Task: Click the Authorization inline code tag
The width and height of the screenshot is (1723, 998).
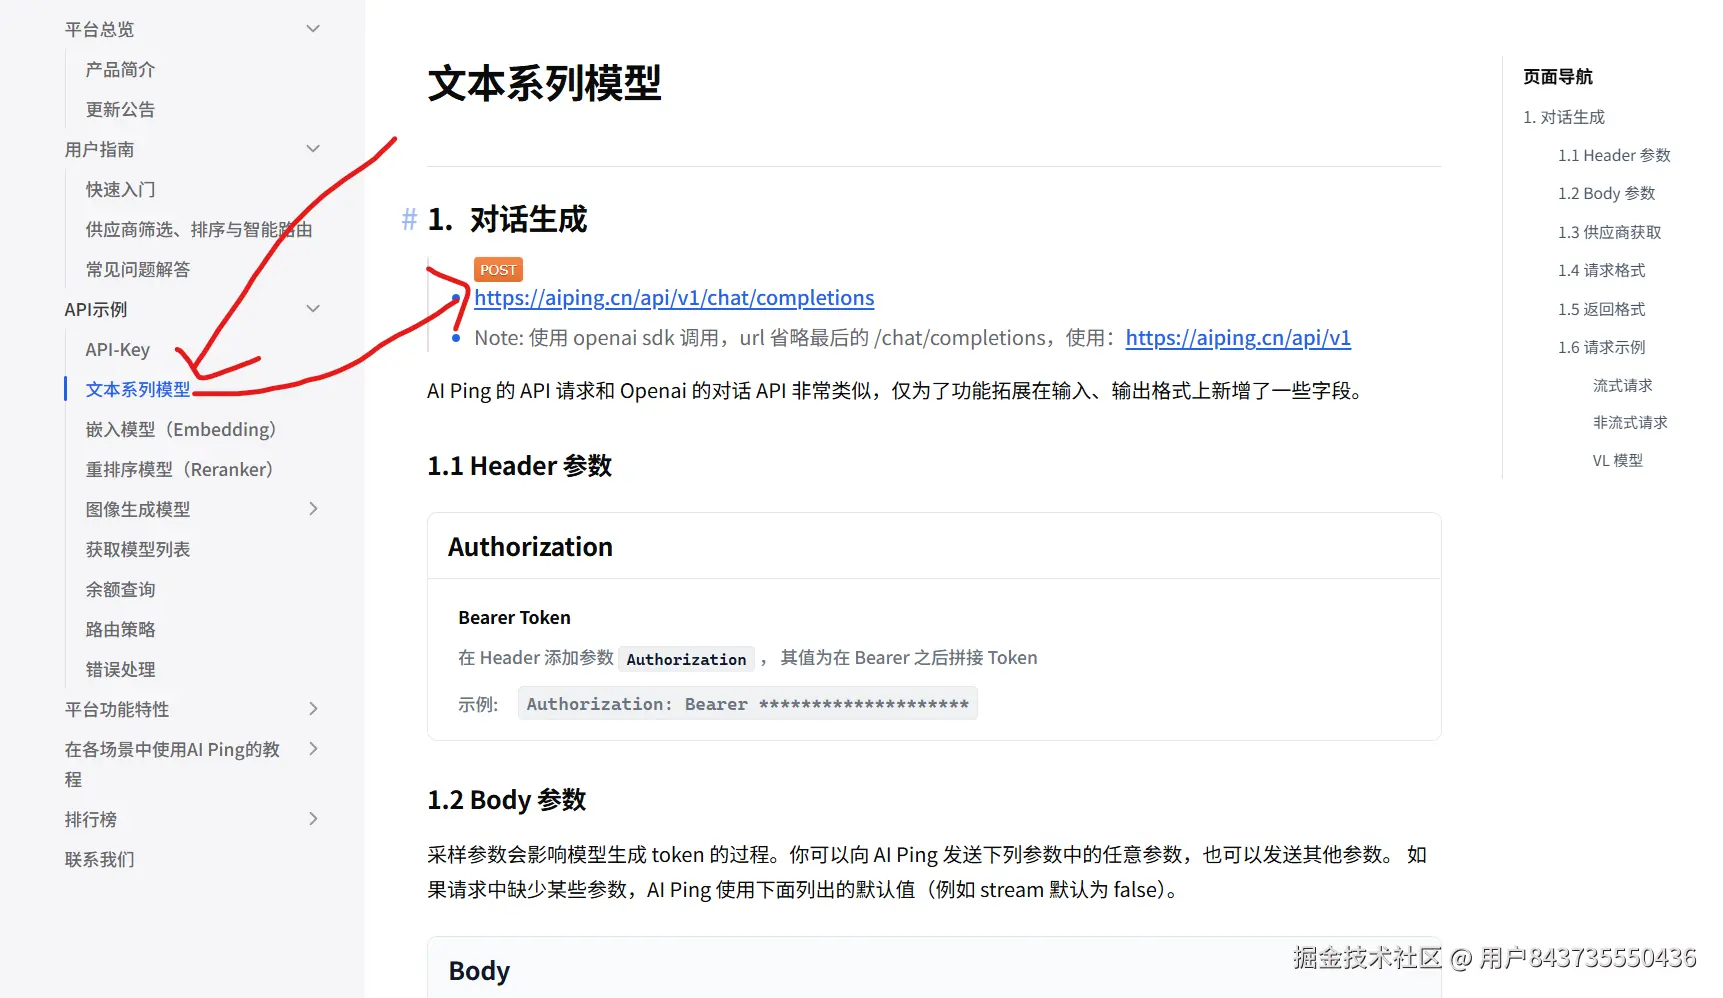Action: coord(686,659)
